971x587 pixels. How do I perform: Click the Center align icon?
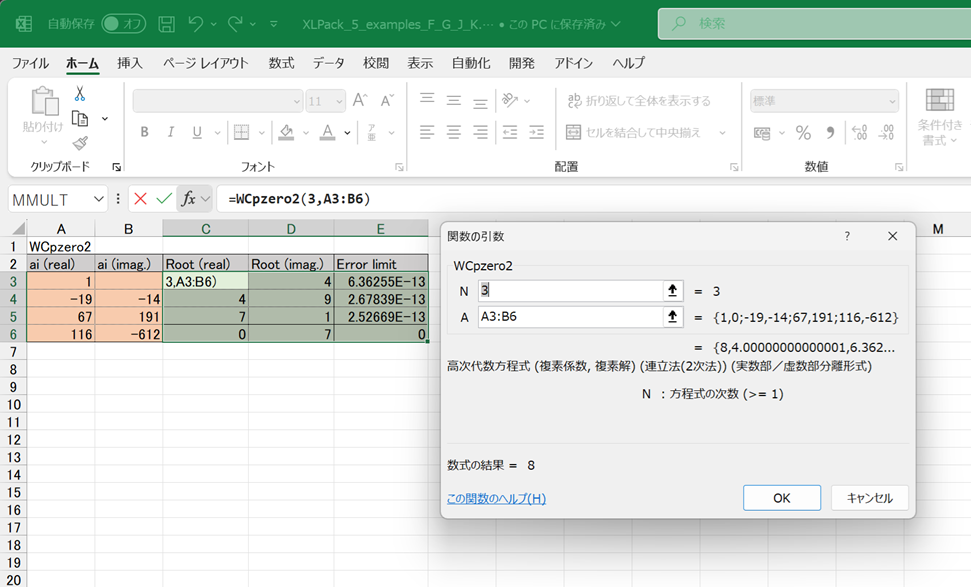click(x=454, y=132)
